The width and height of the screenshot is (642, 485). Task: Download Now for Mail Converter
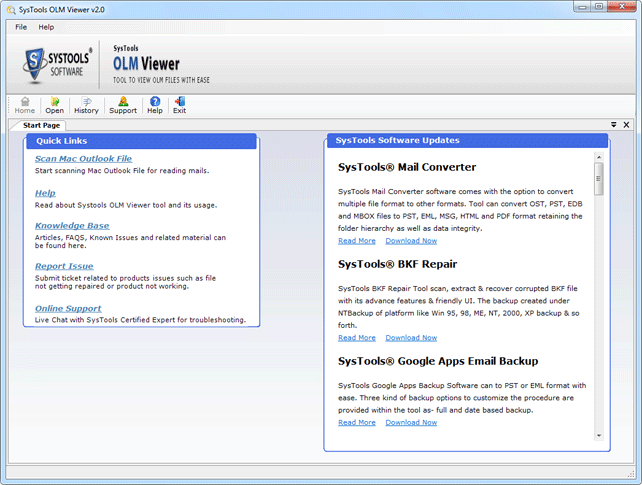411,241
